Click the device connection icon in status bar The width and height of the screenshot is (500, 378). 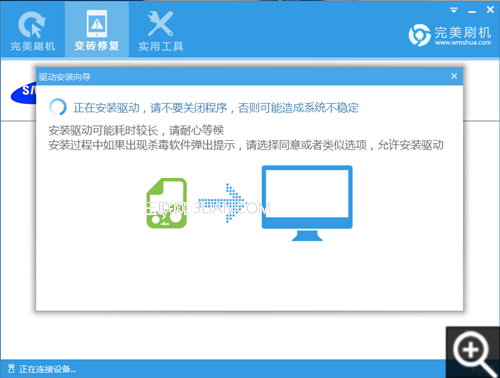11,369
